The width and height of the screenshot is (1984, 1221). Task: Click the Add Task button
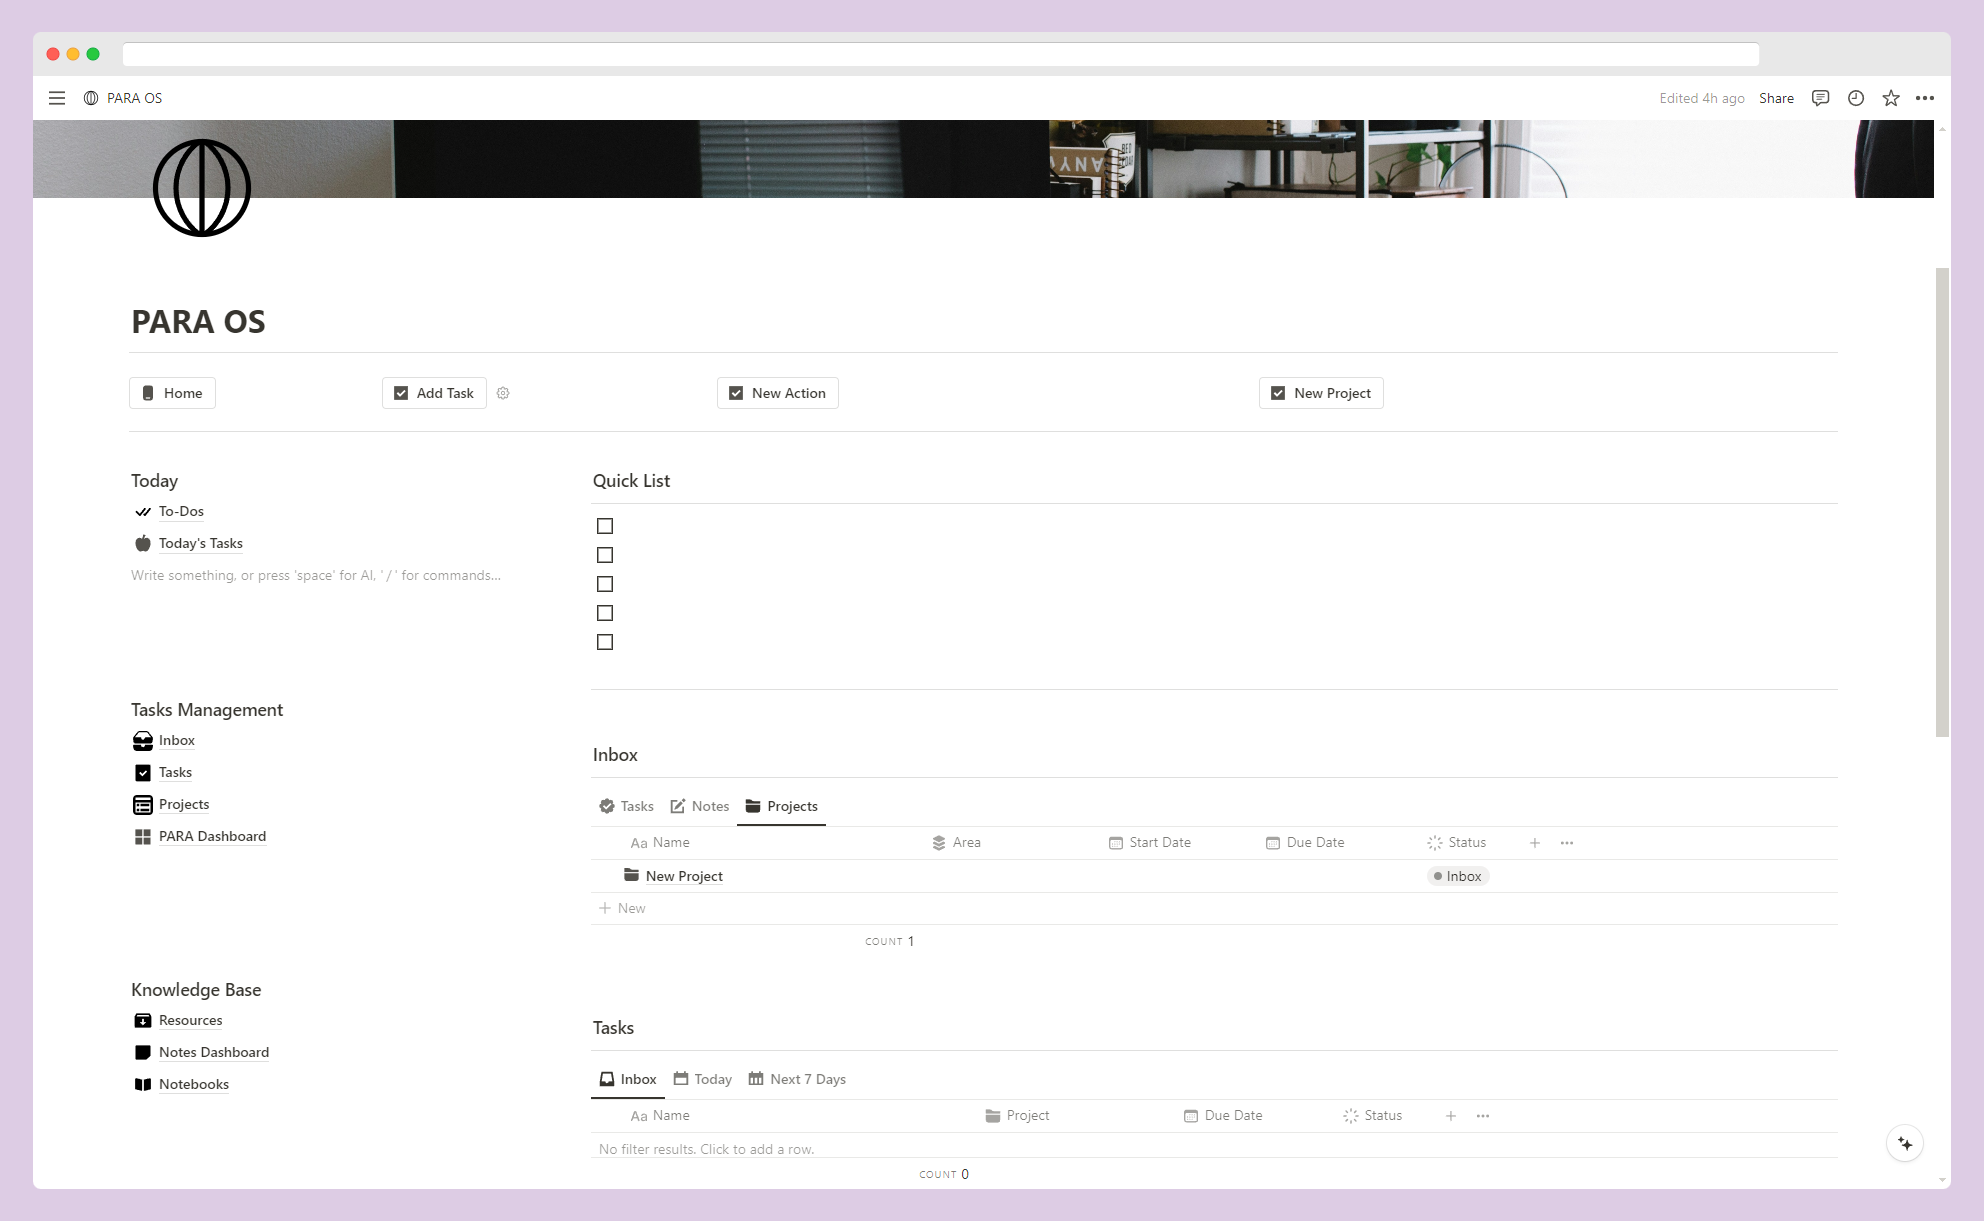pyautogui.click(x=434, y=393)
